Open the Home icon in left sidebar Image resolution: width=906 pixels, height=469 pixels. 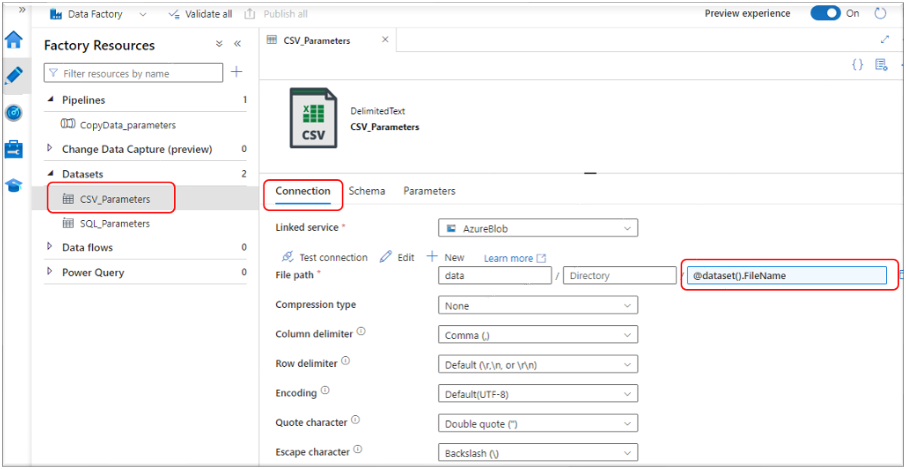14,41
